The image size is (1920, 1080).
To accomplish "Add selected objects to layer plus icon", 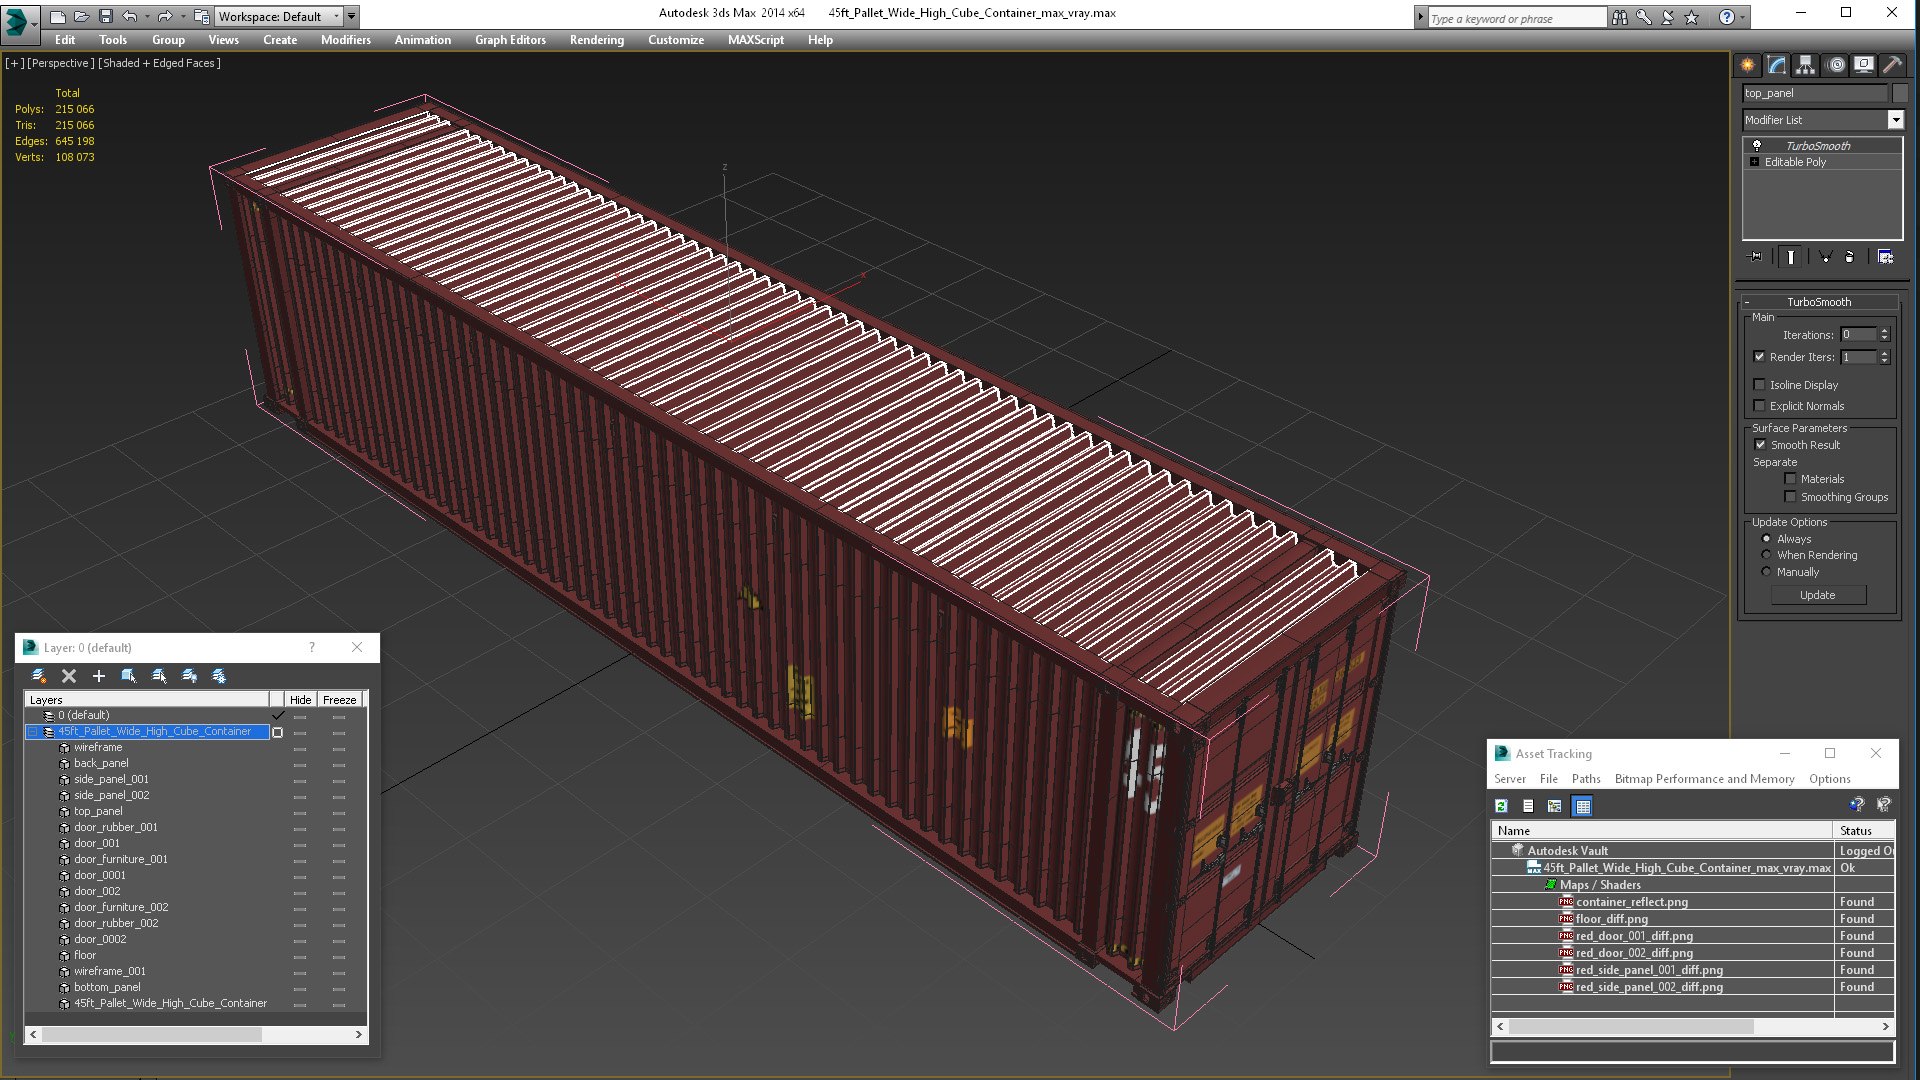I will [98, 676].
